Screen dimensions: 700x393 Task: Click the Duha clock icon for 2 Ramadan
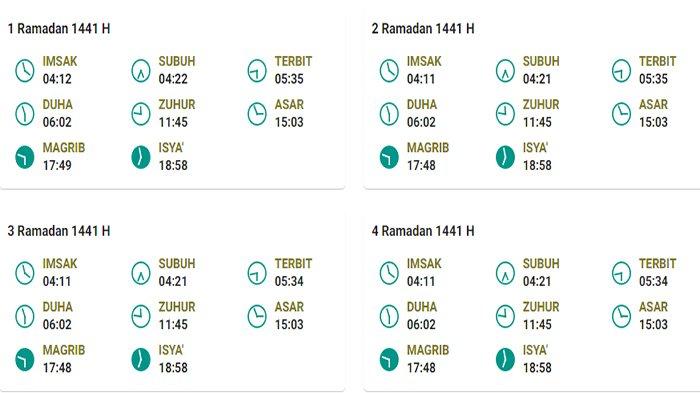click(389, 114)
